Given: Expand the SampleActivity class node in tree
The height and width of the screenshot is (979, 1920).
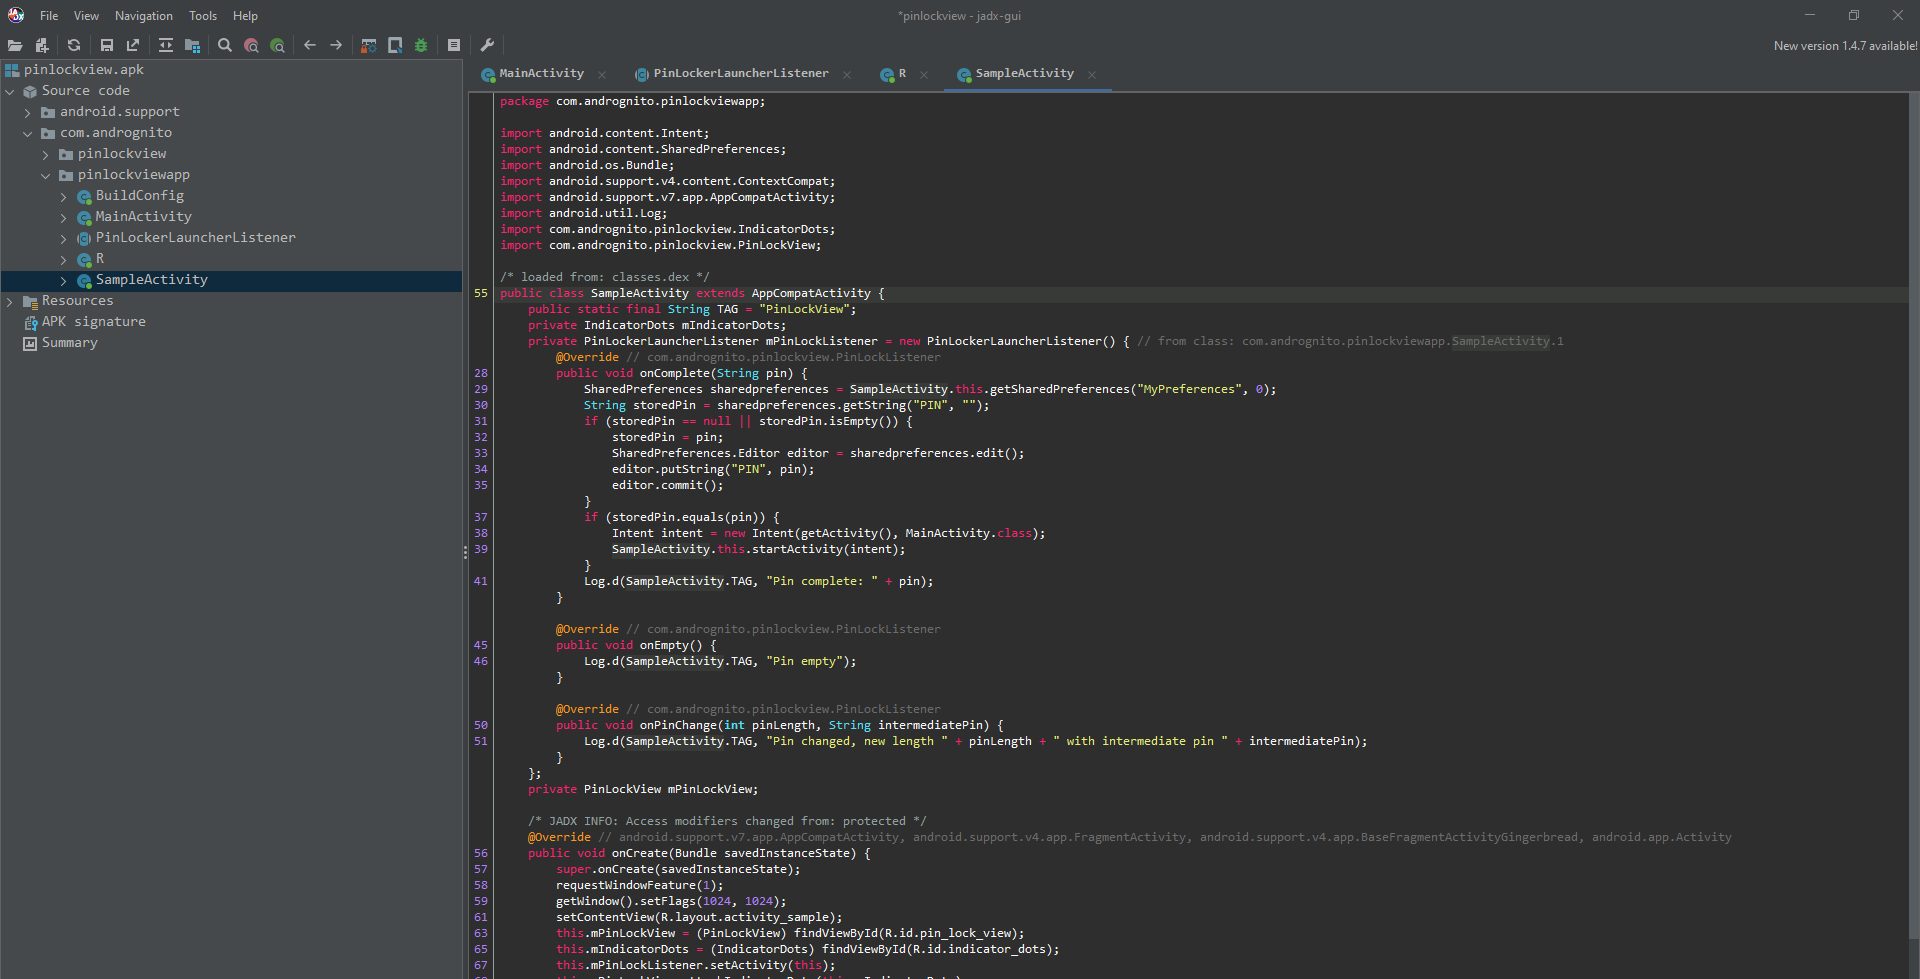Looking at the screenshot, I should (64, 280).
